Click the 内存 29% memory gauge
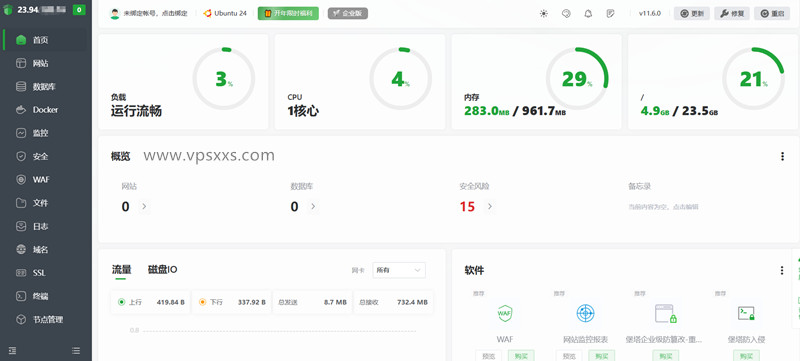Screen dimensions: 800x361 tap(577, 79)
